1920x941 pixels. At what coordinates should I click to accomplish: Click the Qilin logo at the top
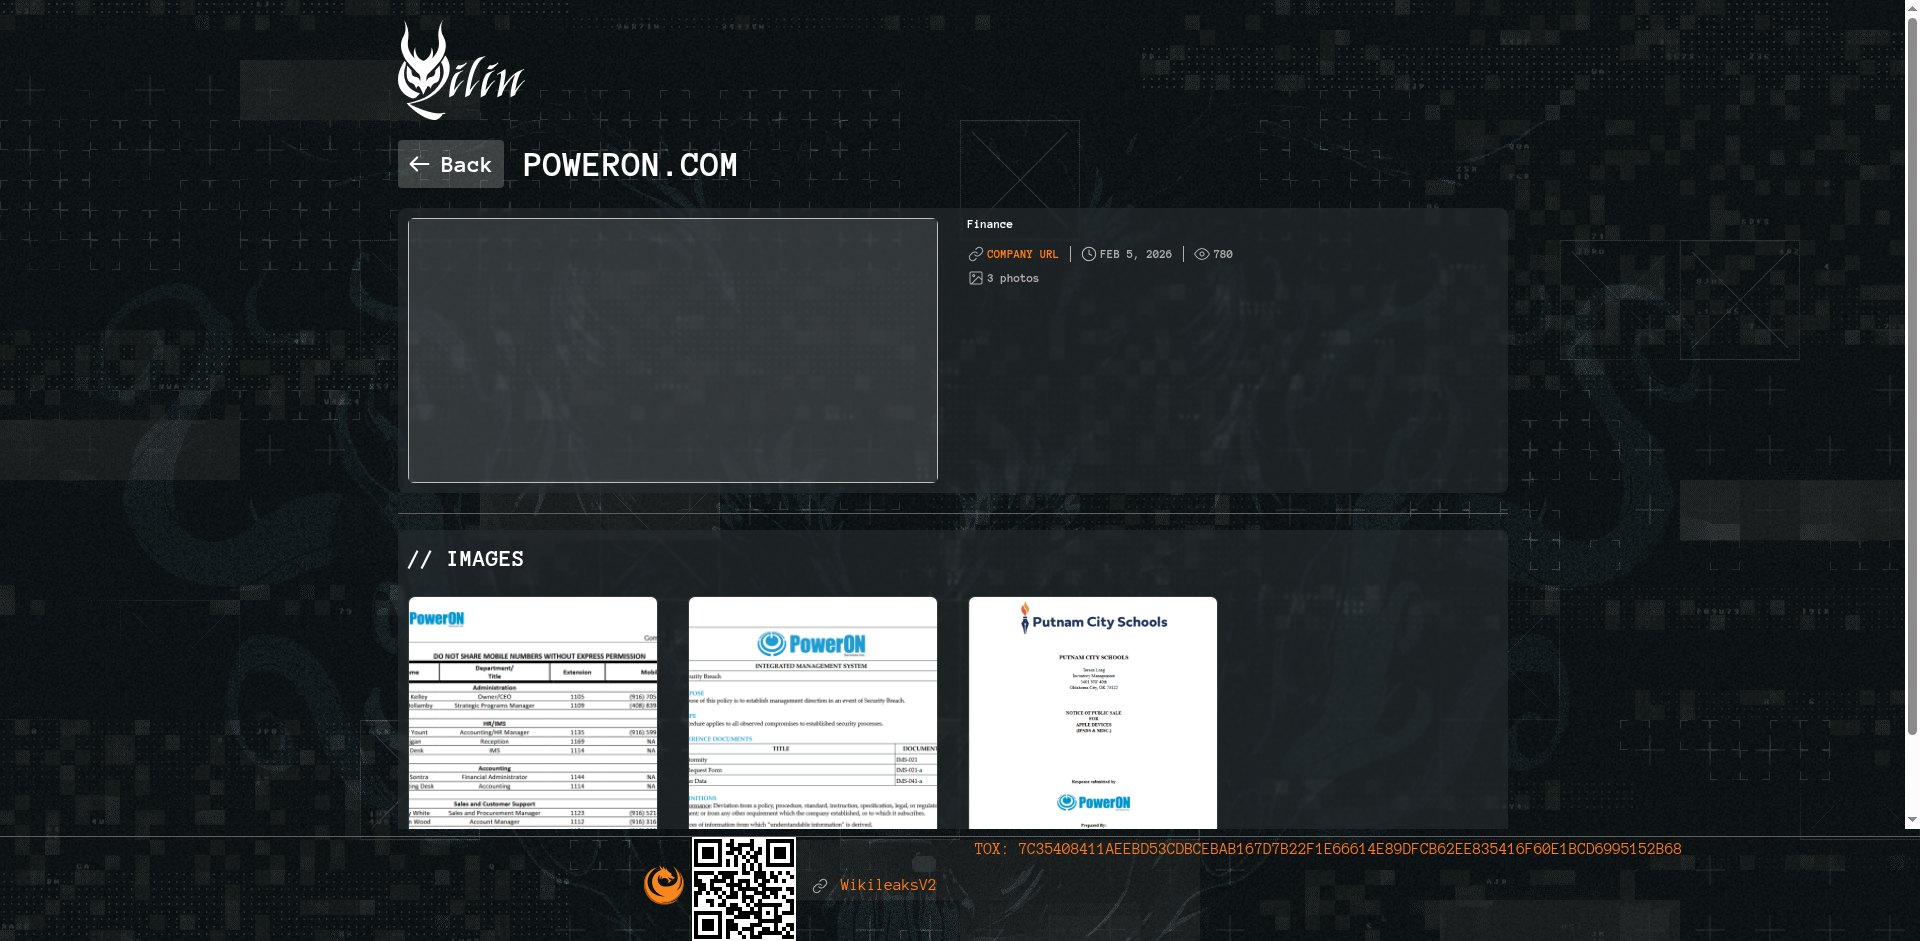point(462,67)
